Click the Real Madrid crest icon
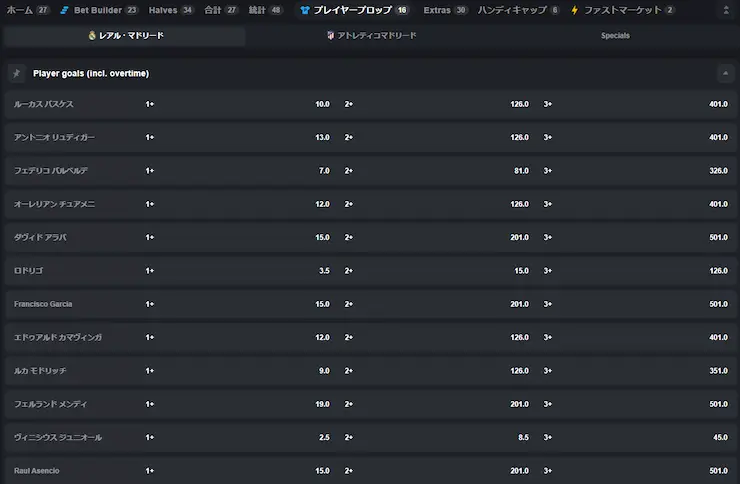The height and width of the screenshot is (484, 740). pyautogui.click(x=92, y=35)
